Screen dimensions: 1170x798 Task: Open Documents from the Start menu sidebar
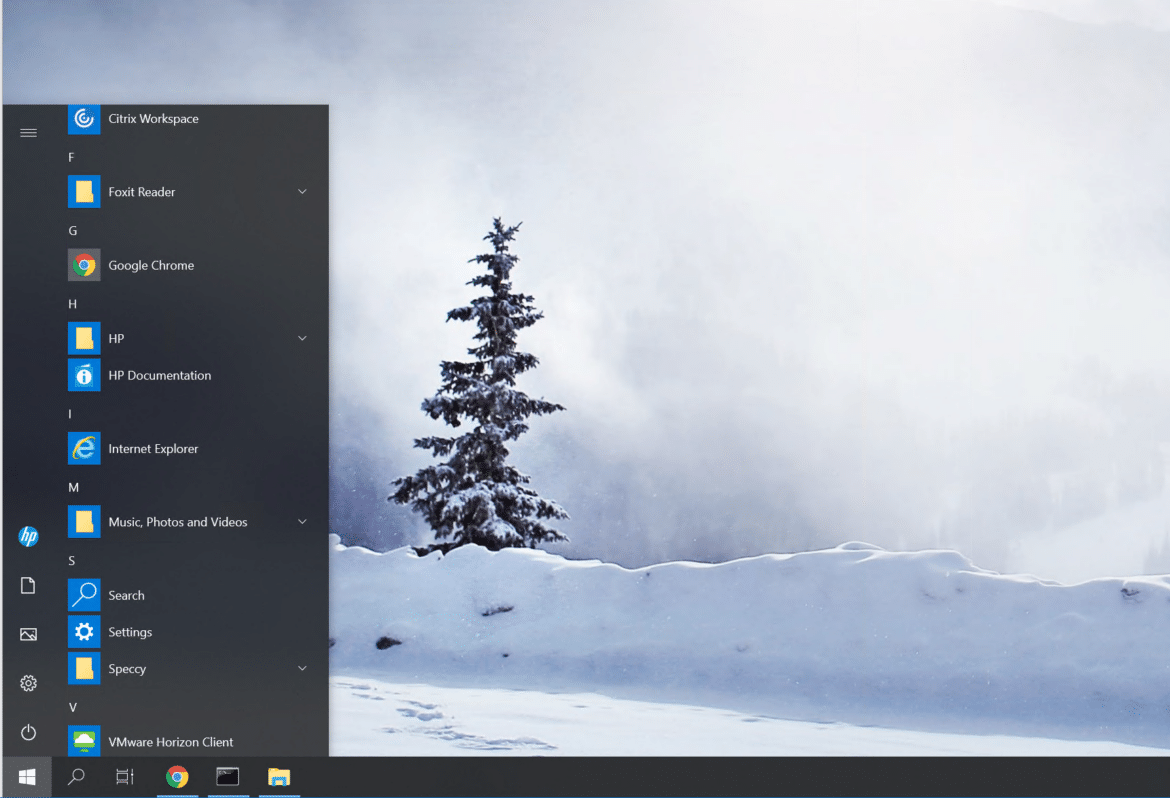[28, 585]
